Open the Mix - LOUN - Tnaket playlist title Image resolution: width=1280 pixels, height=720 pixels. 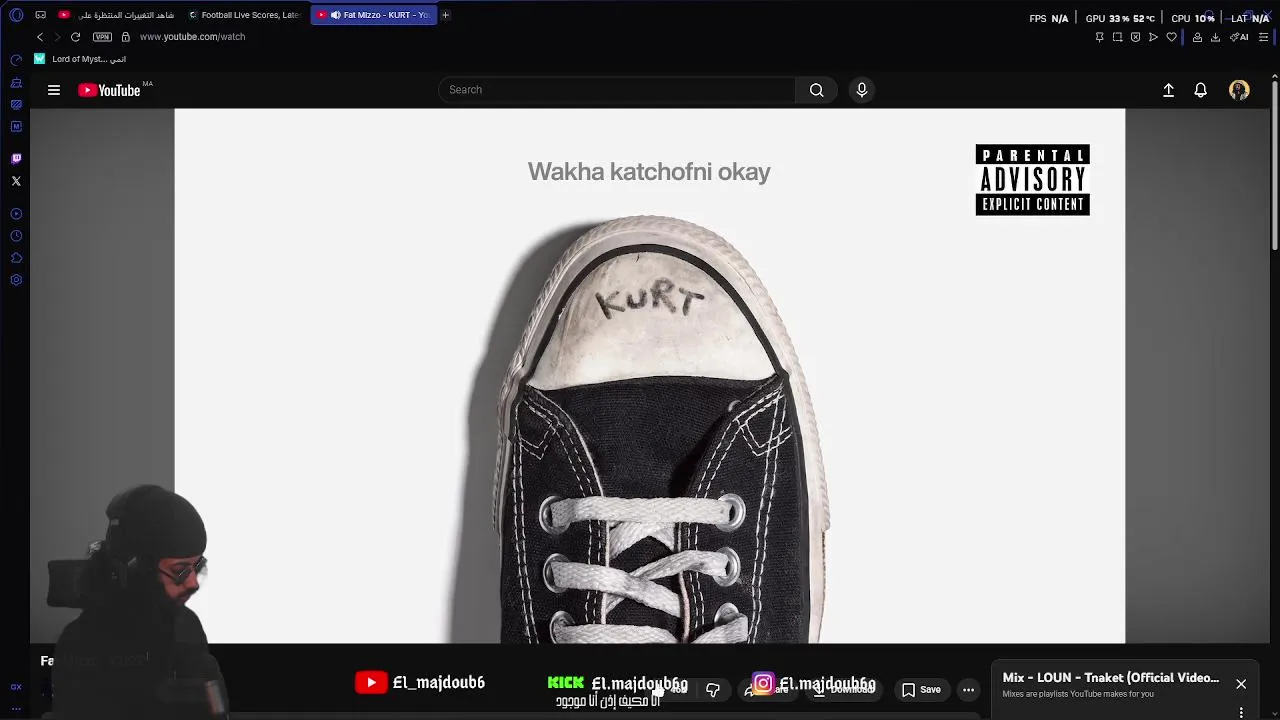pyautogui.click(x=1111, y=678)
